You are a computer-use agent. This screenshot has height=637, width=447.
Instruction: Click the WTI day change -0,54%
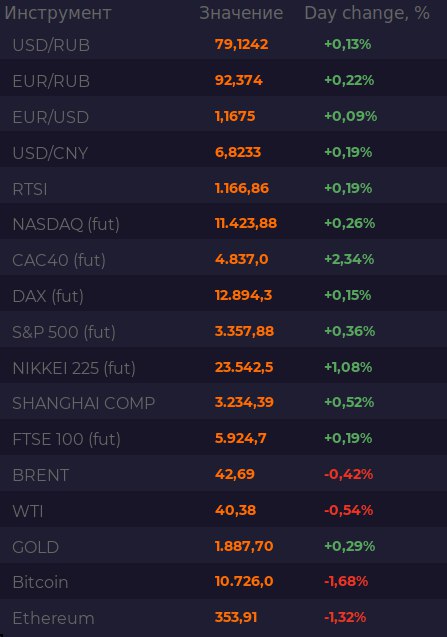(348, 510)
